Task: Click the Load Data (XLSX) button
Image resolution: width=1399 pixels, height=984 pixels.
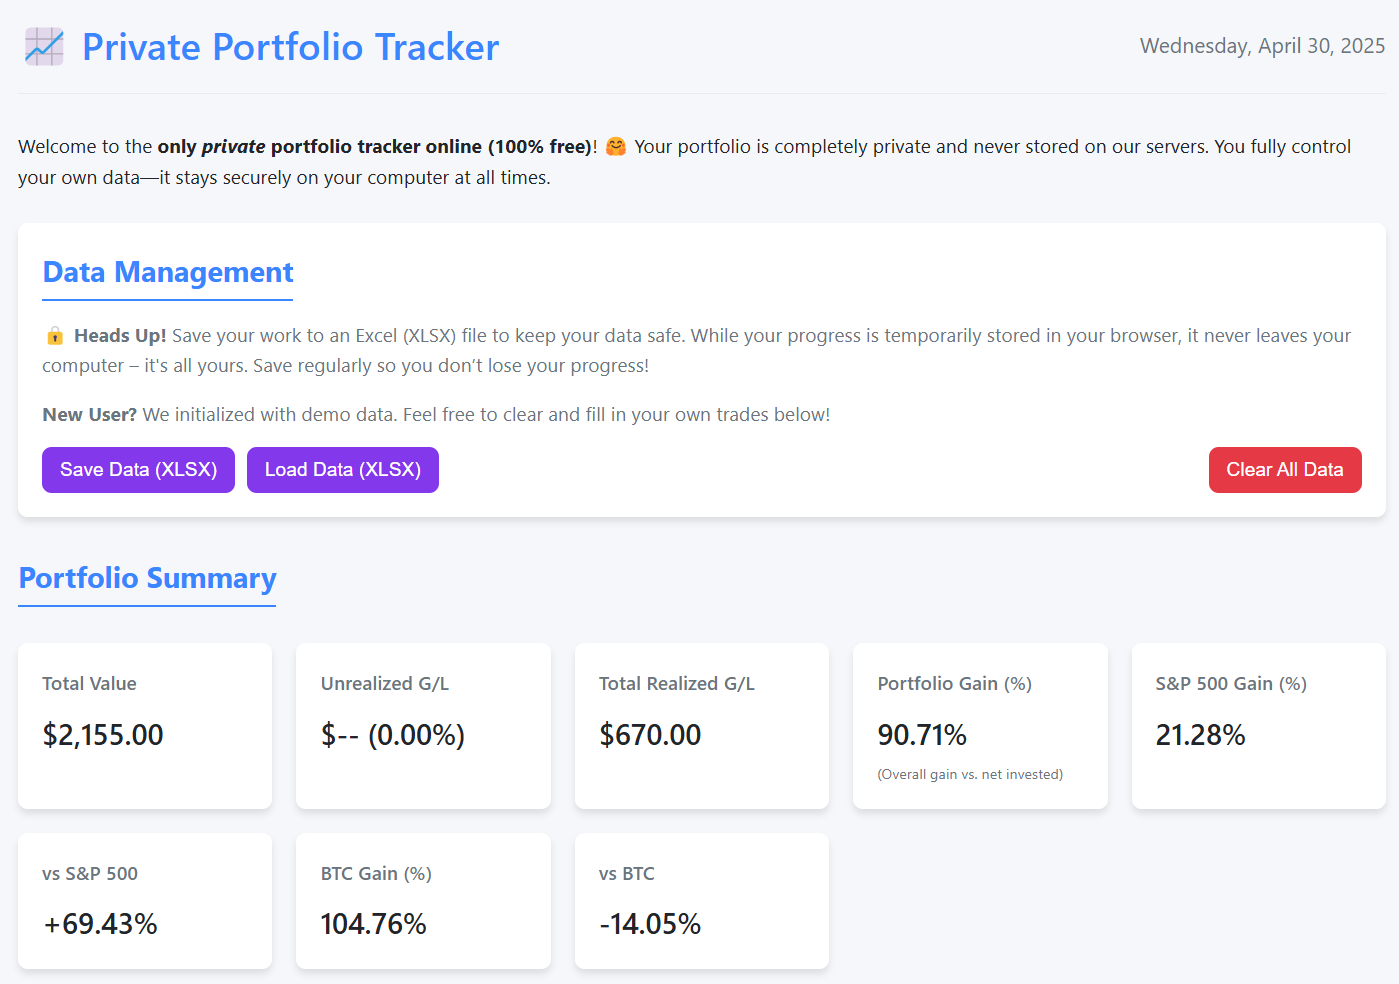Action: click(x=342, y=469)
